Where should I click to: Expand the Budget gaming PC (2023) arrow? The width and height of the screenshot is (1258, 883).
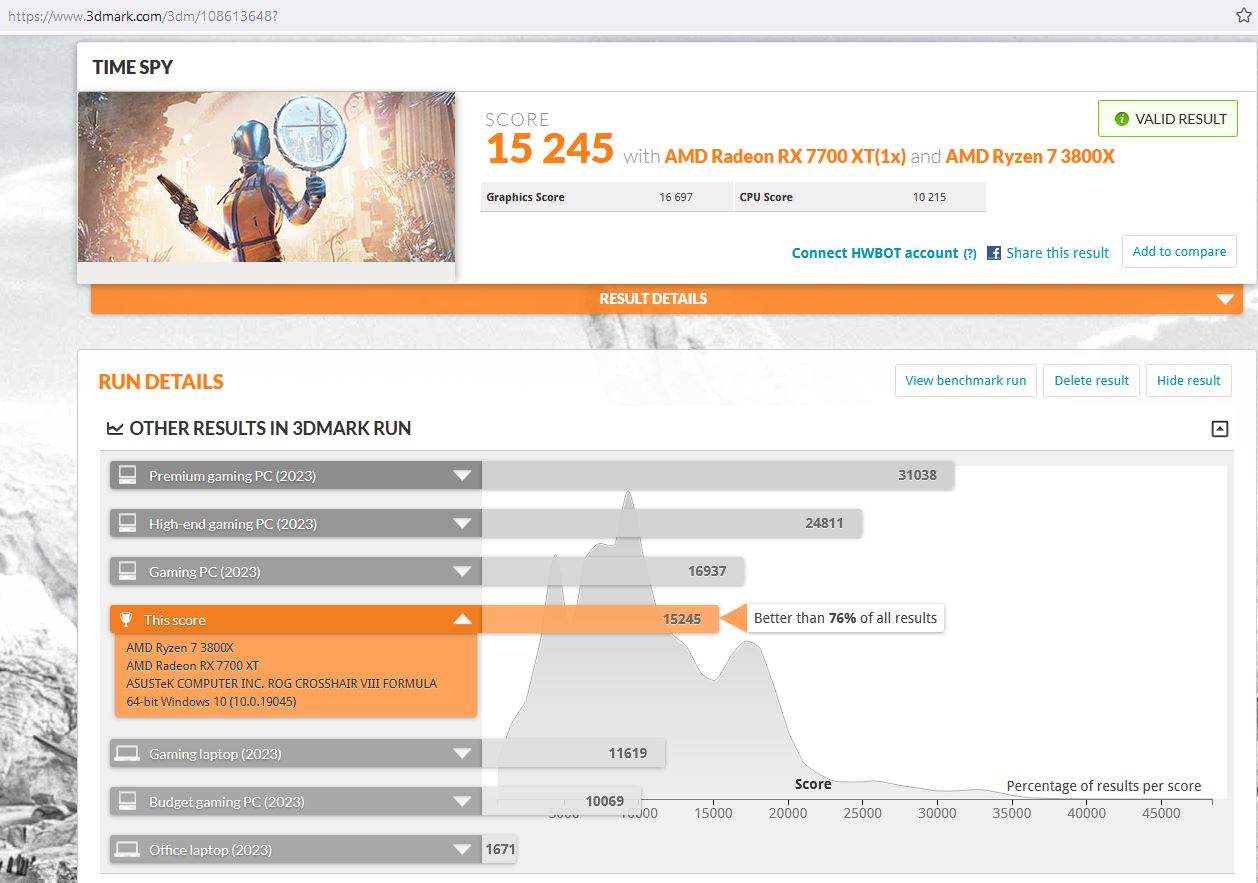tap(461, 801)
